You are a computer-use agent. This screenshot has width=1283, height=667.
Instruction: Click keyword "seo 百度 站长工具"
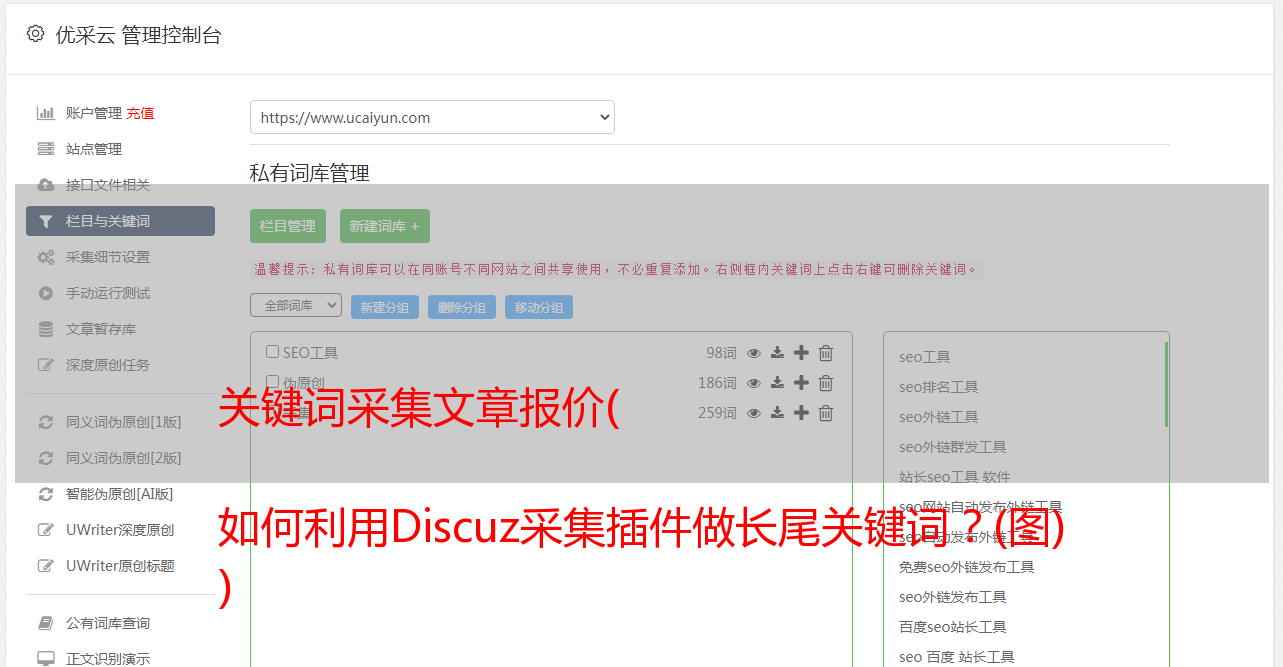click(957, 657)
